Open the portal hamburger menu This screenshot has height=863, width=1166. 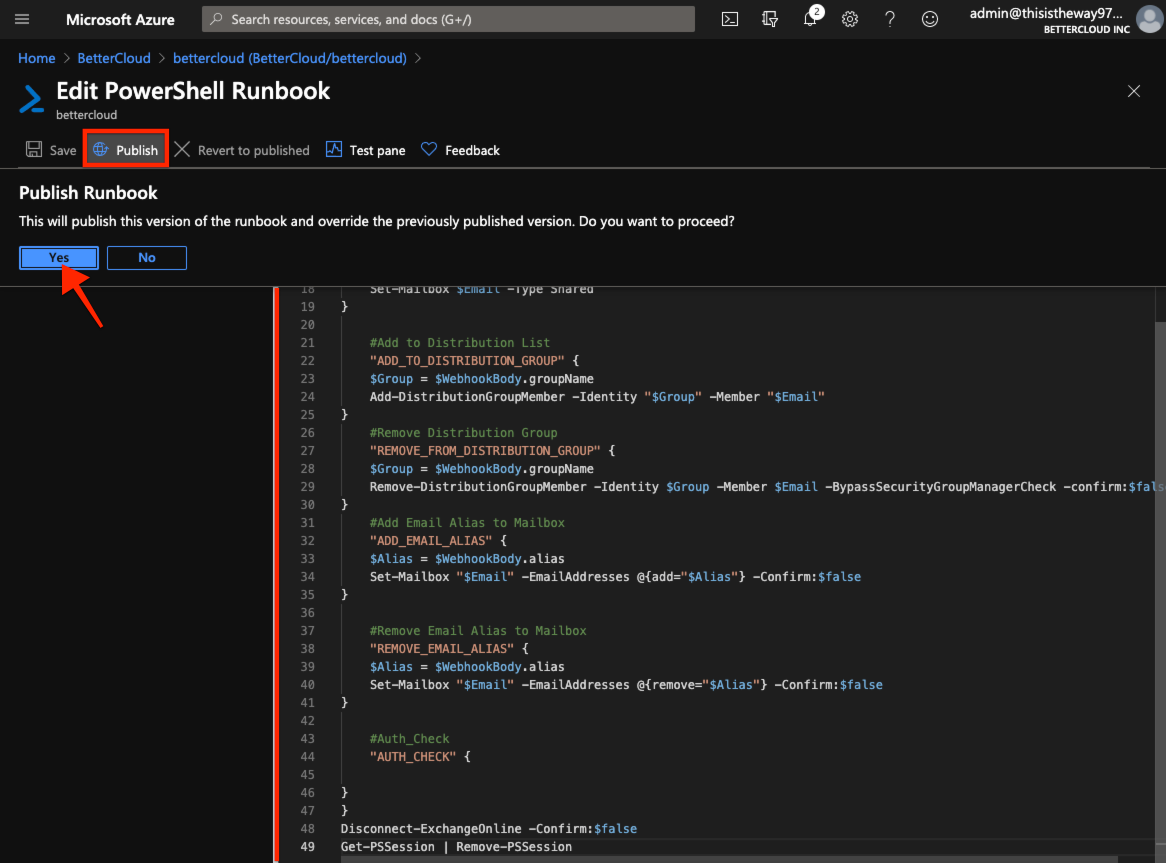point(21,18)
